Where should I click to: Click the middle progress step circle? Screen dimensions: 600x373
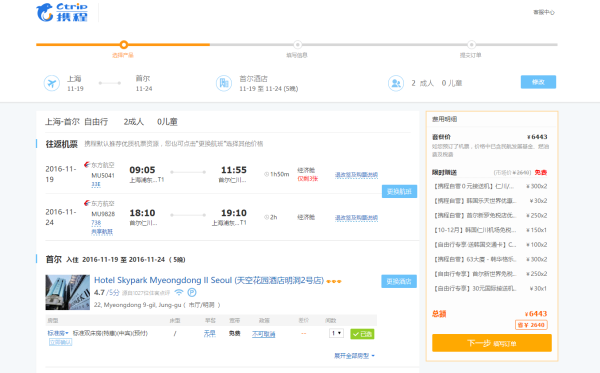tap(297, 45)
